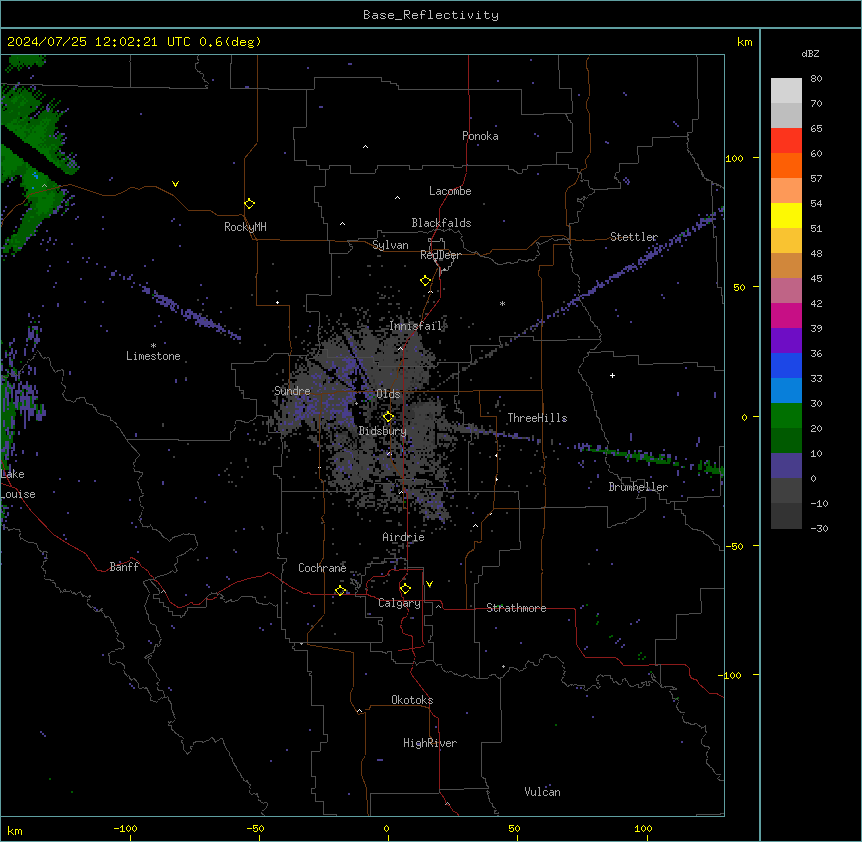Click the ThreeHills label

coord(537,418)
